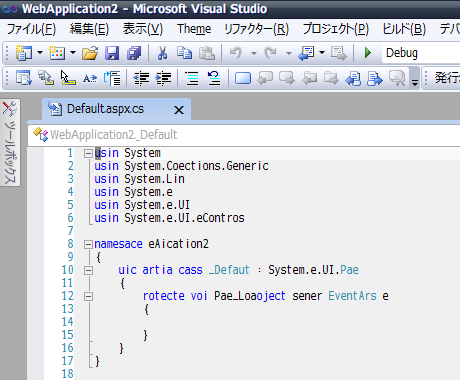Viewport: 460px width, 380px height.
Task: Click System.Linq text on line 3
Action: (154, 179)
